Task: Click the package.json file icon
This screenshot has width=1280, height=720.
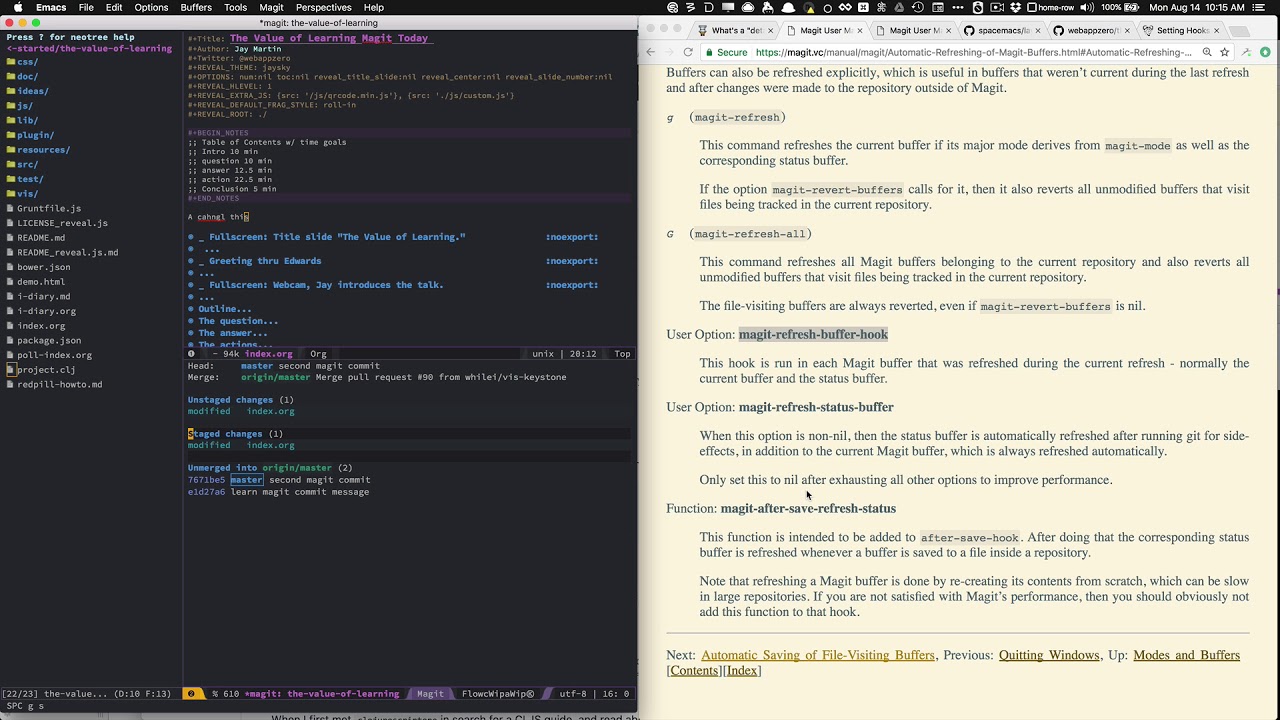Action: 11,340
